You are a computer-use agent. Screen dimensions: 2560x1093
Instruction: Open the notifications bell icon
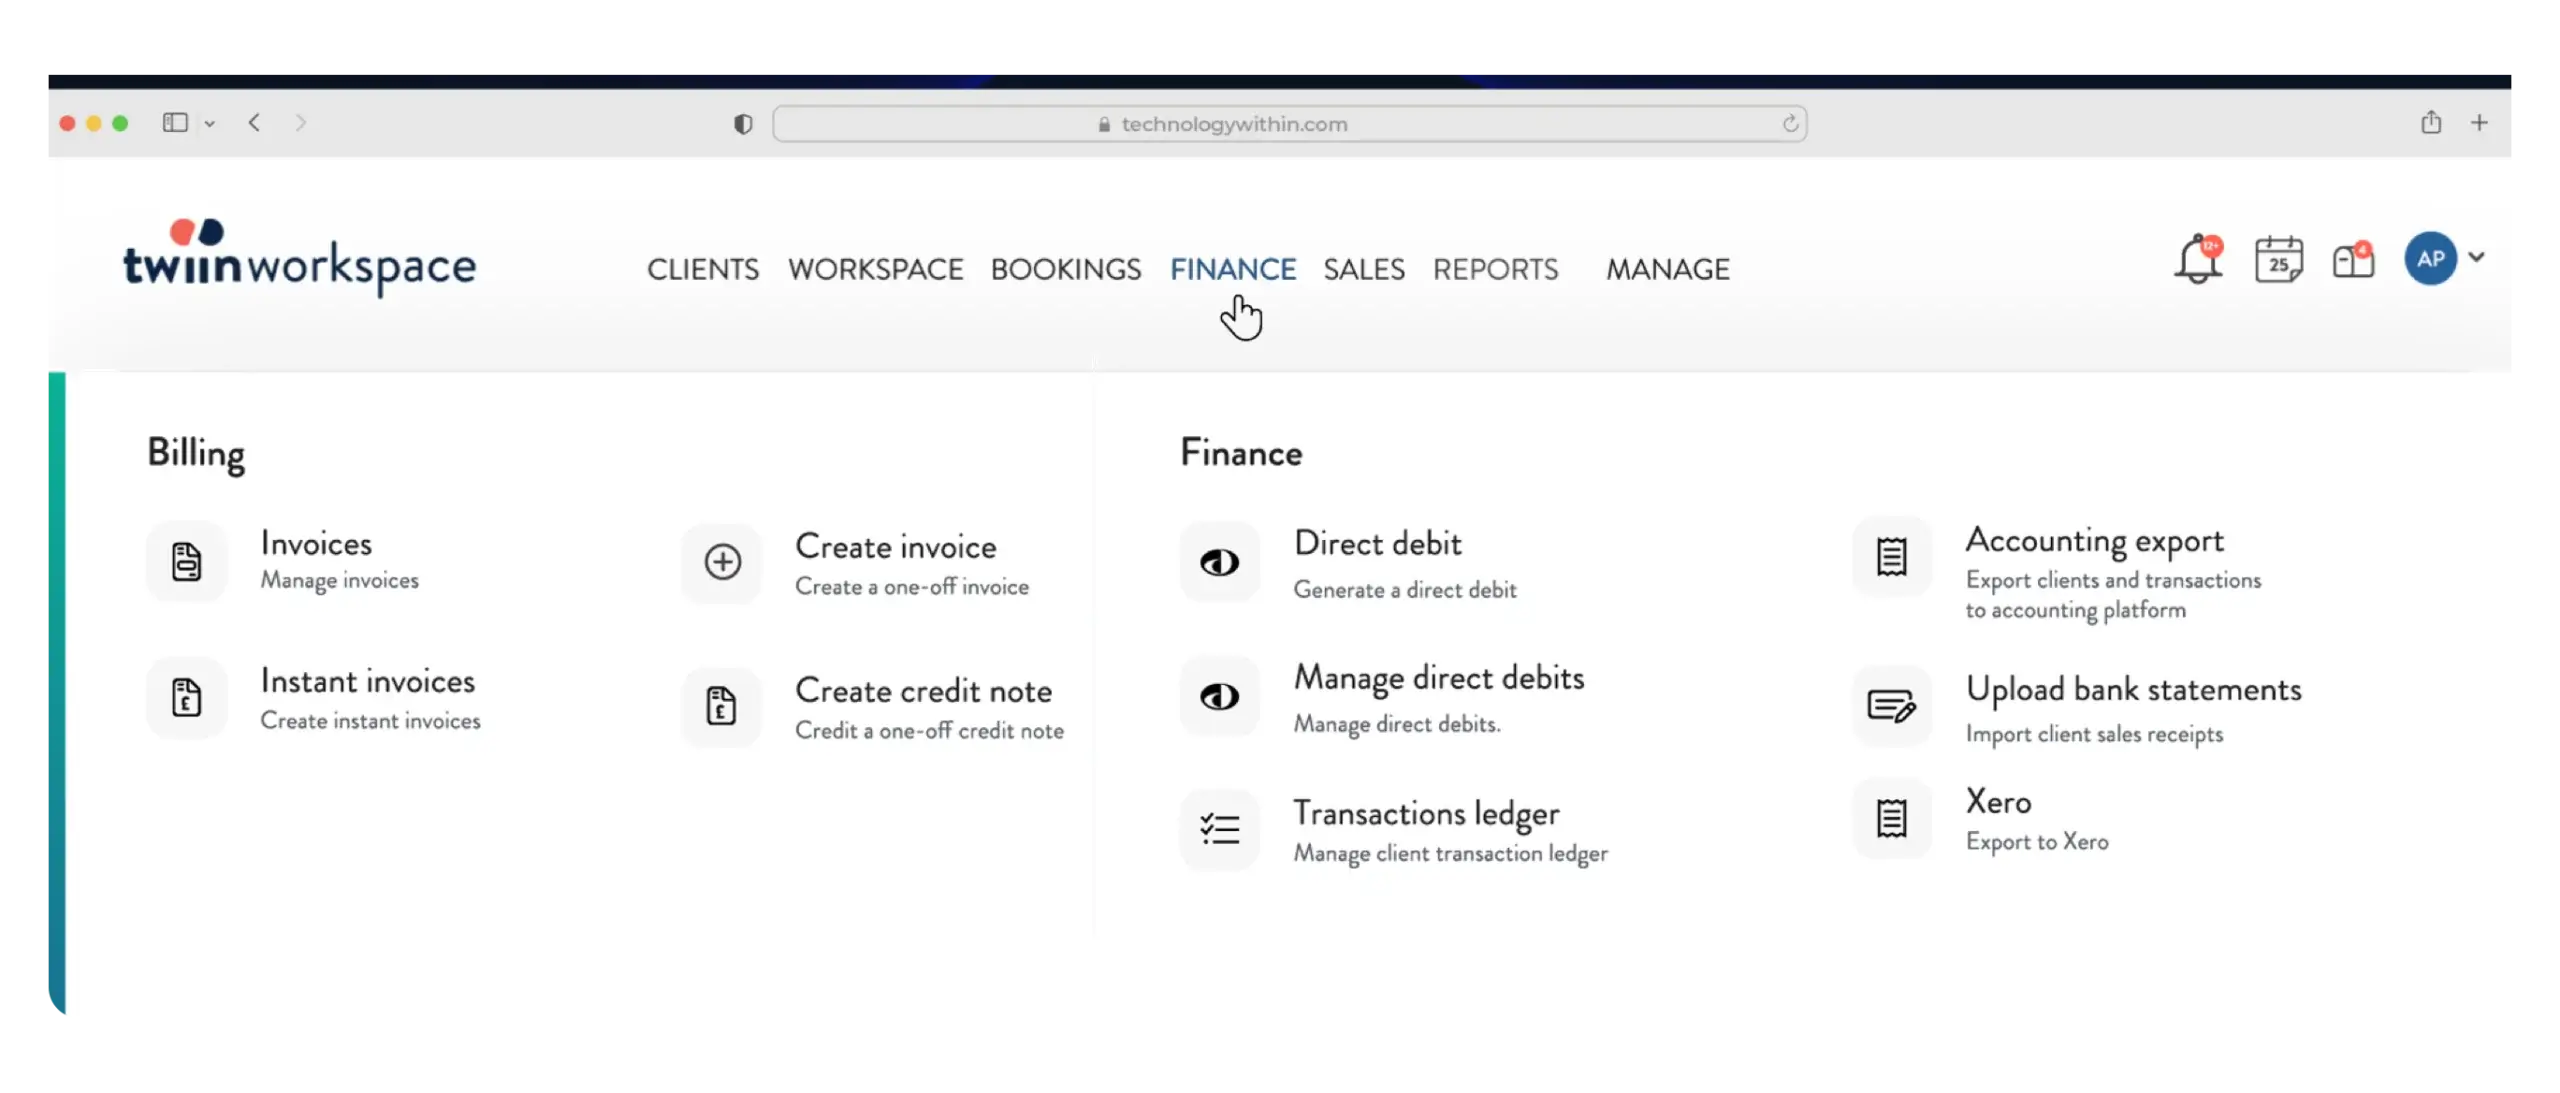(x=2197, y=260)
